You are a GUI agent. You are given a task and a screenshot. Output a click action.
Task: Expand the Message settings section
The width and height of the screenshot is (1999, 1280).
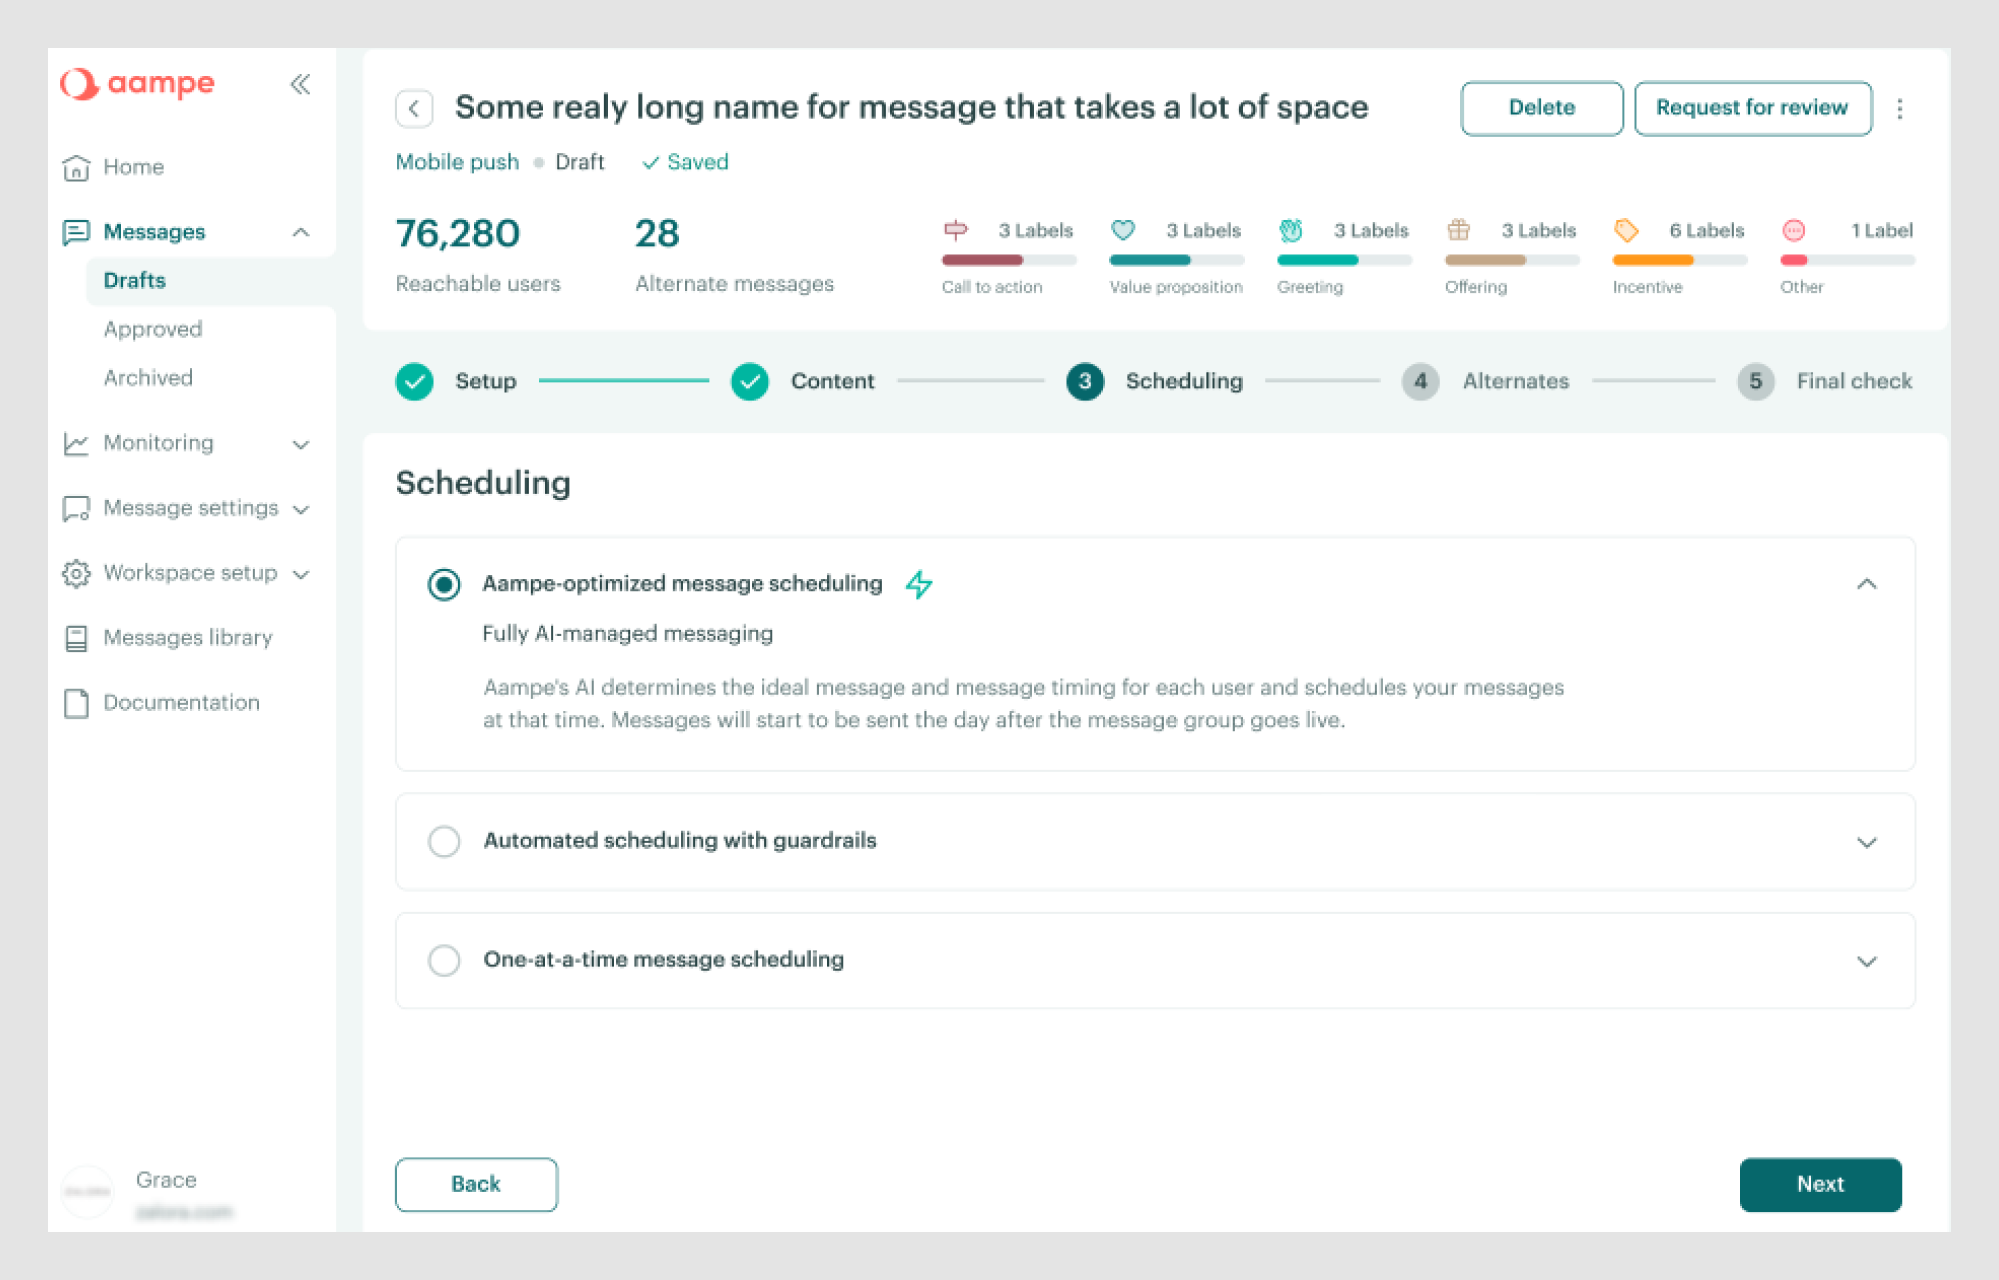coord(300,509)
